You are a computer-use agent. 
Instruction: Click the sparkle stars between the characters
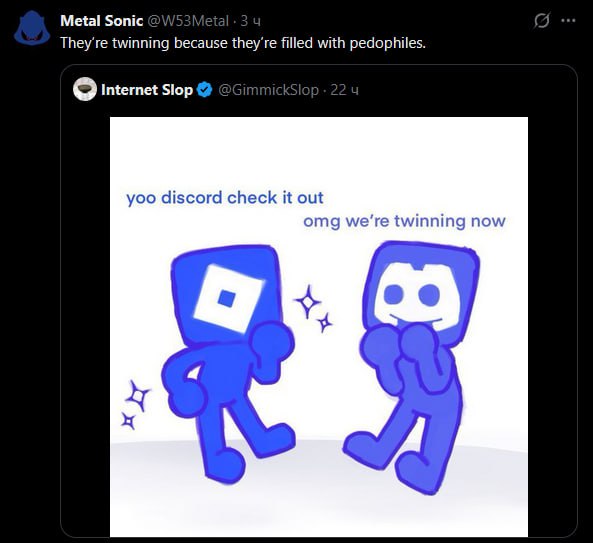click(x=314, y=309)
